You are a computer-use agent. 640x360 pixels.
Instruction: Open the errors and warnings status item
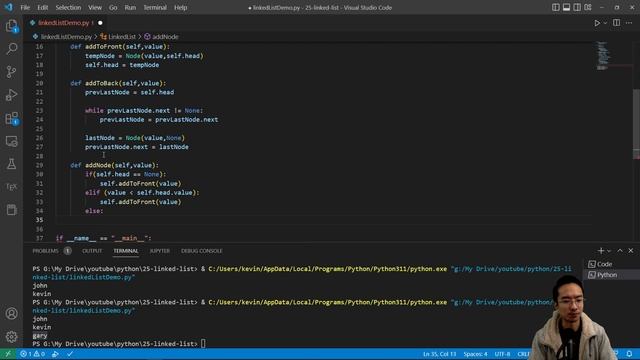click(33, 354)
